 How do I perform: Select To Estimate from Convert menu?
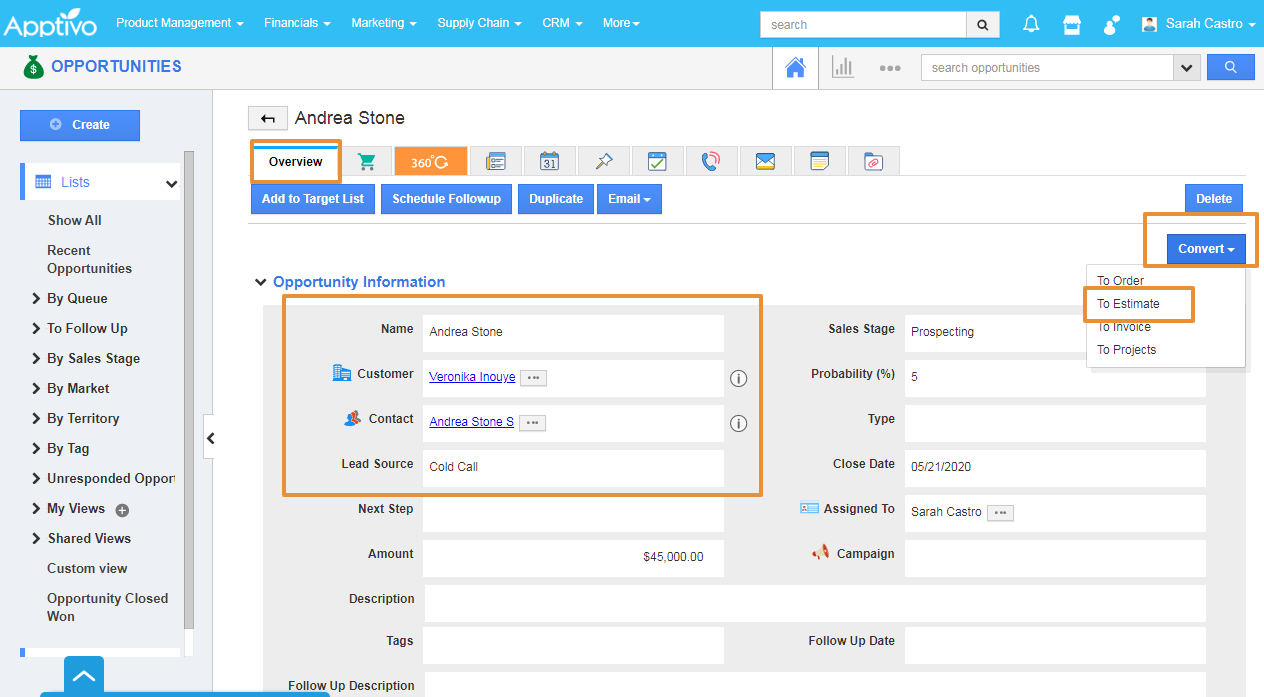[1128, 303]
